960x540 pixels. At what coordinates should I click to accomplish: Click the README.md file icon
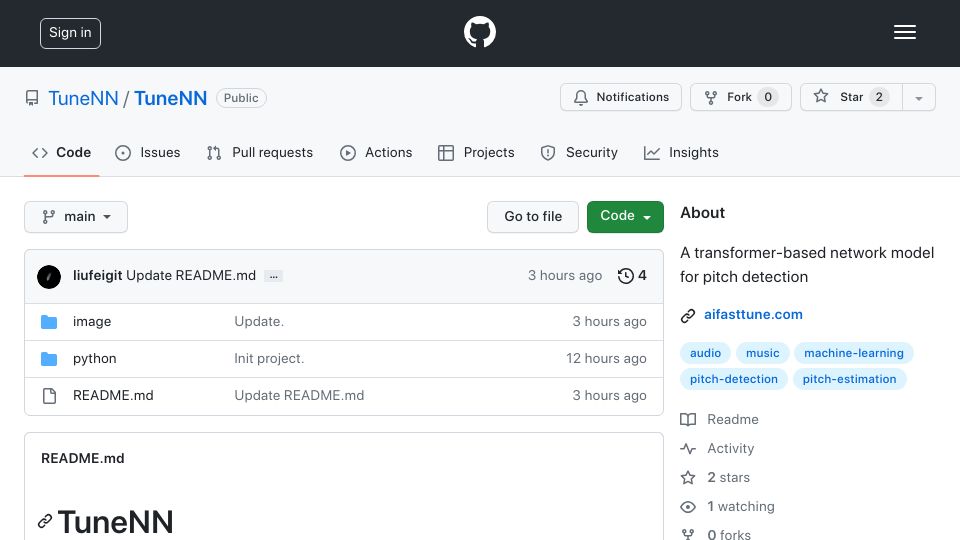click(x=49, y=396)
